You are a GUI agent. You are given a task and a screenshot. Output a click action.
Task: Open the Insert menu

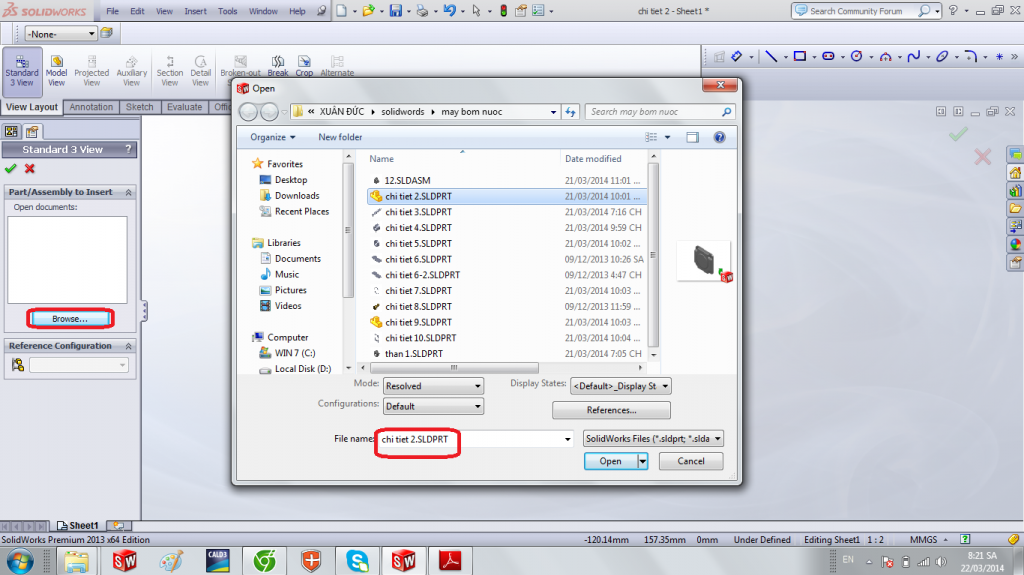195,11
